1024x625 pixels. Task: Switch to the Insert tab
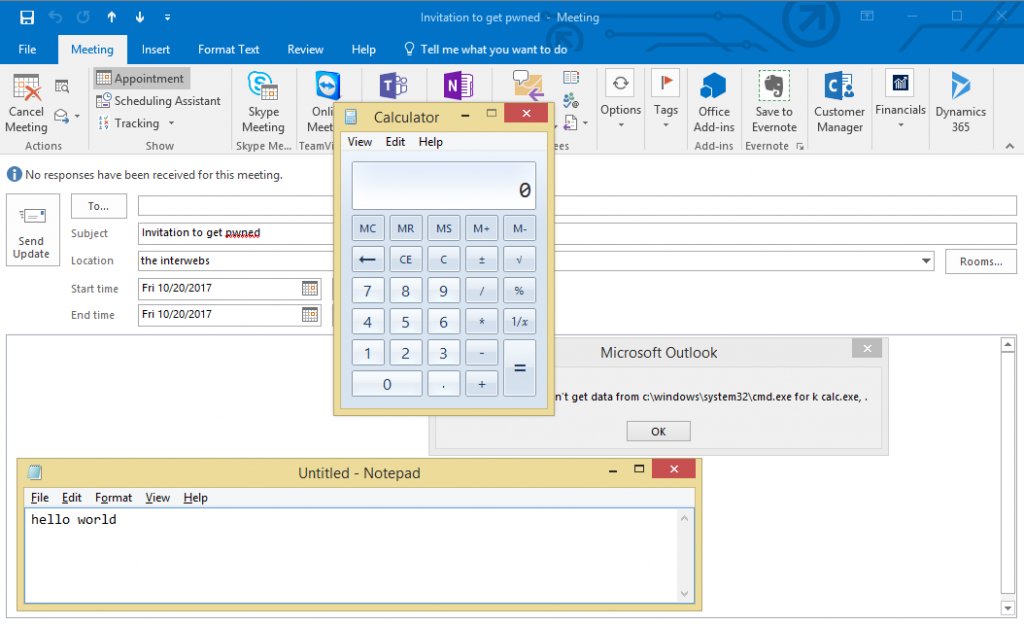(155, 49)
